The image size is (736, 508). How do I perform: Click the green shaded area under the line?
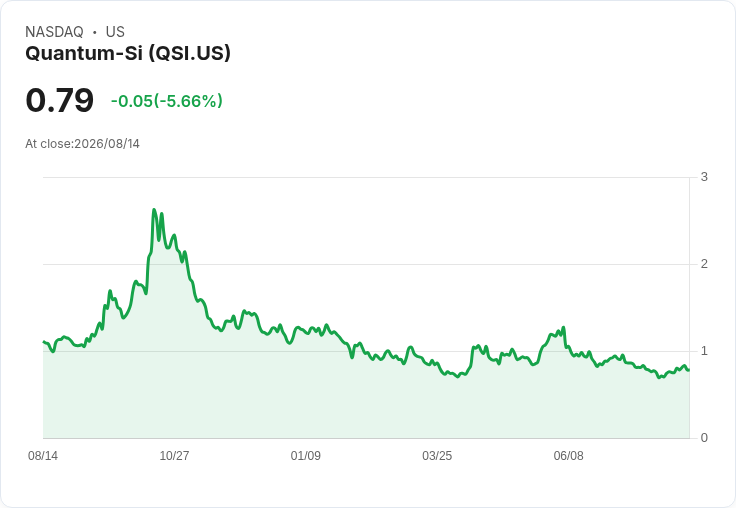point(366,404)
